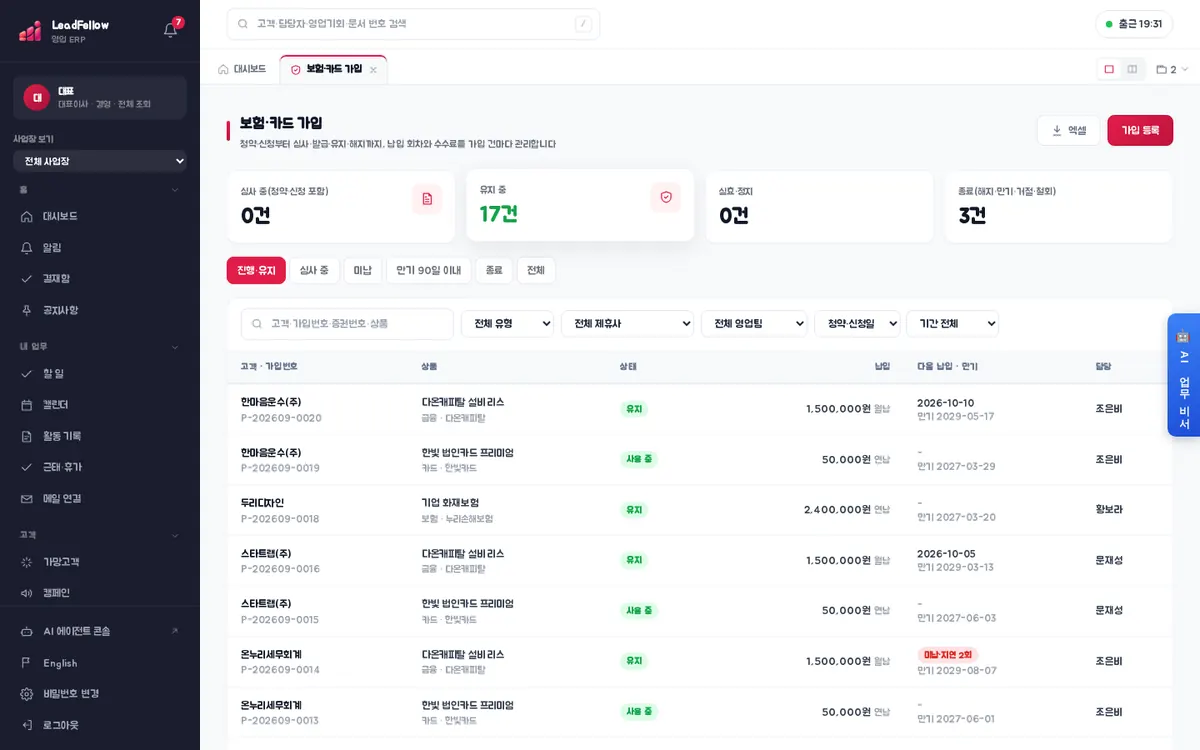Viewport: 1200px width, 750px height.
Task: Open the 전체 사업장 workplace dropdown
Action: [100, 161]
